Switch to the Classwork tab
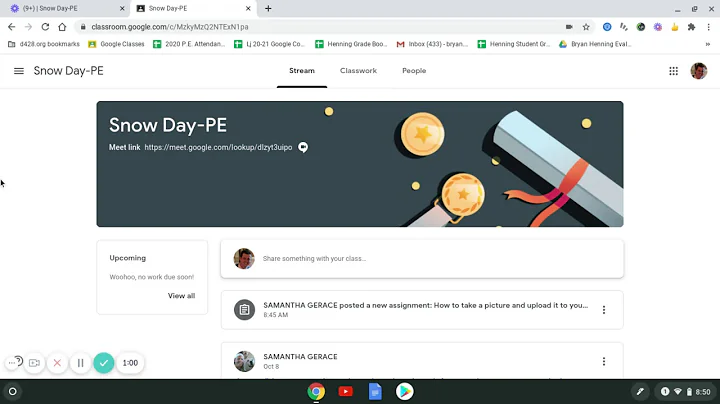Viewport: 720px width, 404px height. coord(358,71)
